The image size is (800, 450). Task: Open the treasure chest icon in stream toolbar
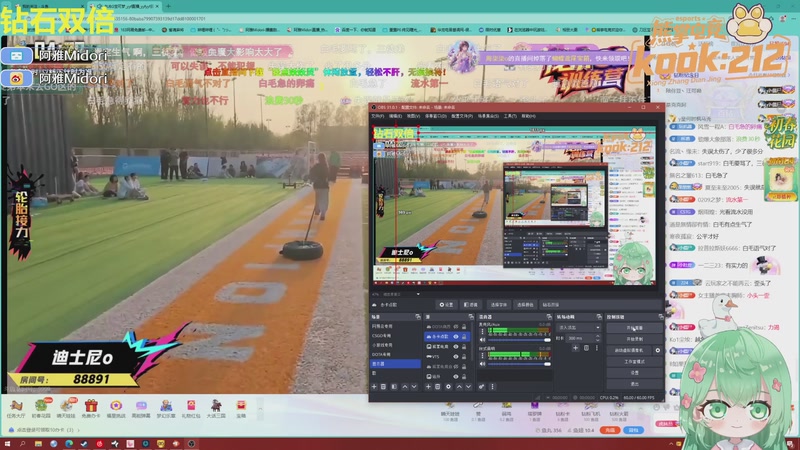pyautogui.click(x=241, y=406)
